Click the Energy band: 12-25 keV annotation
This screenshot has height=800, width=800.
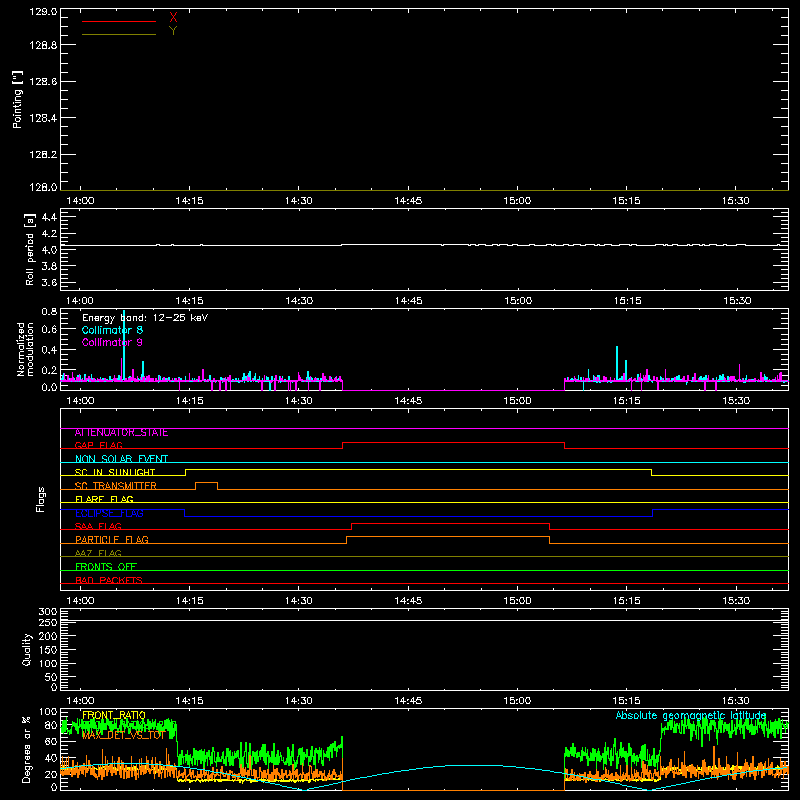tap(145, 318)
